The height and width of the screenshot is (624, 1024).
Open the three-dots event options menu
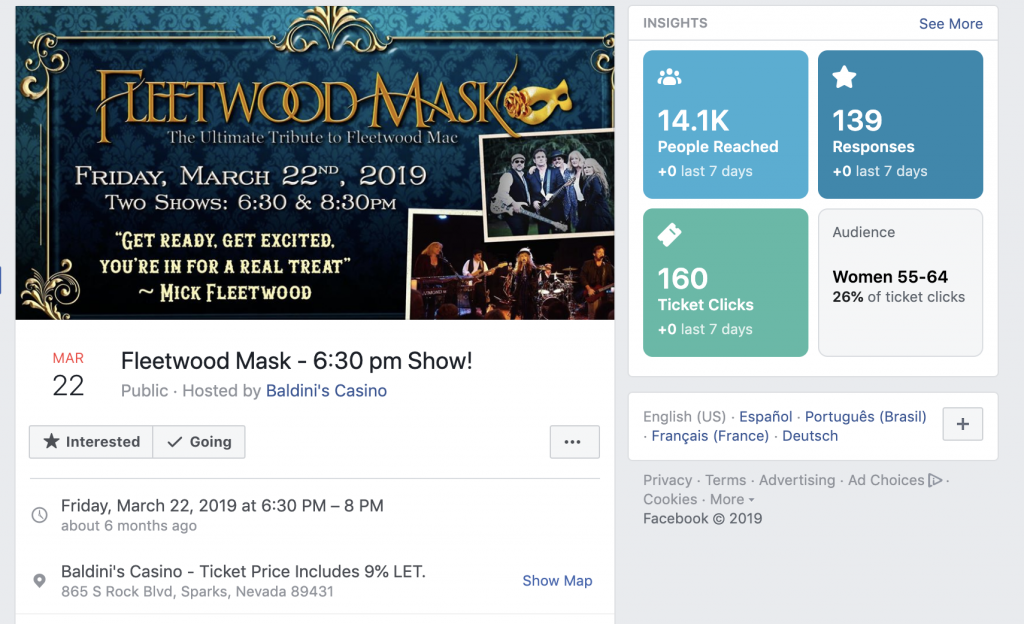pos(574,442)
